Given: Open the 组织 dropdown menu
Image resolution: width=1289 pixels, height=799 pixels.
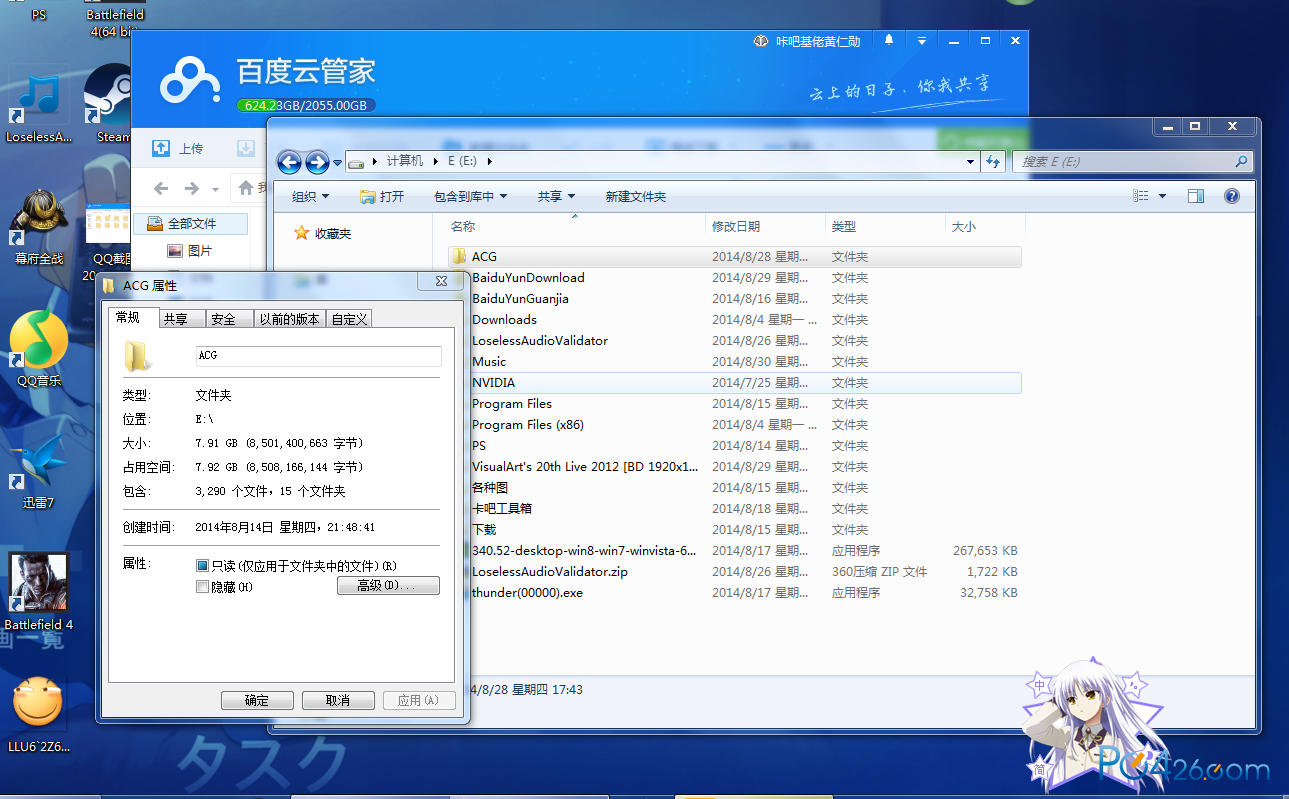Looking at the screenshot, I should coord(310,196).
